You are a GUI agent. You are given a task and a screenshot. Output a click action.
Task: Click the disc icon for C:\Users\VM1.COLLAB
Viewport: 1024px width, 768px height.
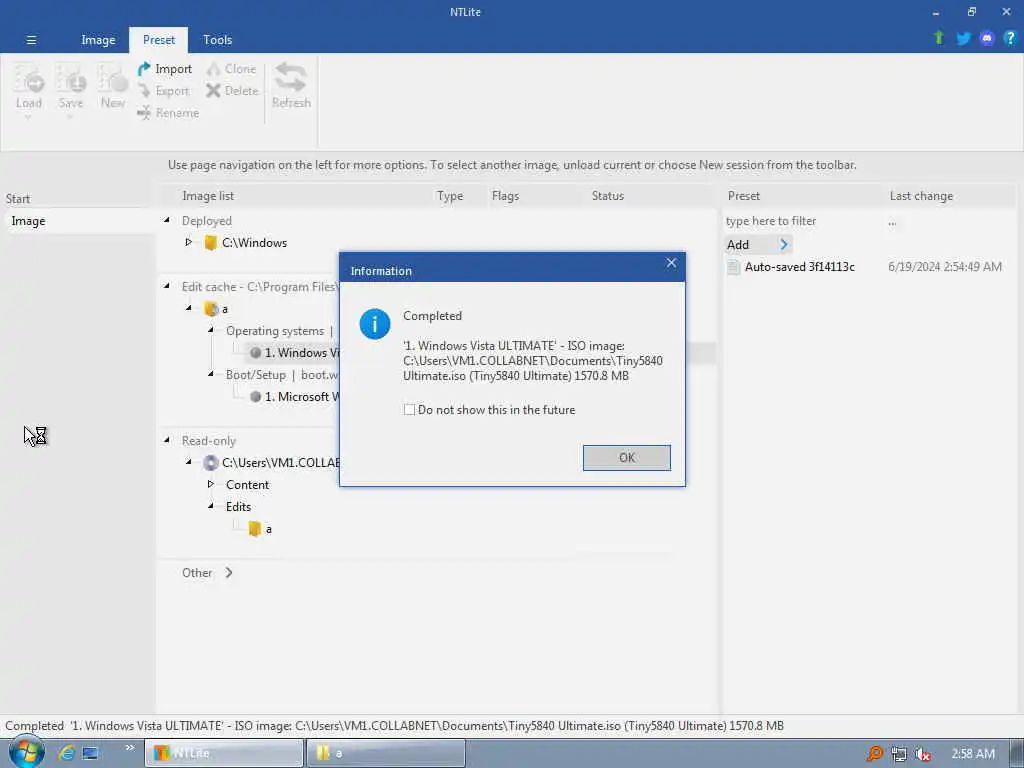[x=210, y=463]
